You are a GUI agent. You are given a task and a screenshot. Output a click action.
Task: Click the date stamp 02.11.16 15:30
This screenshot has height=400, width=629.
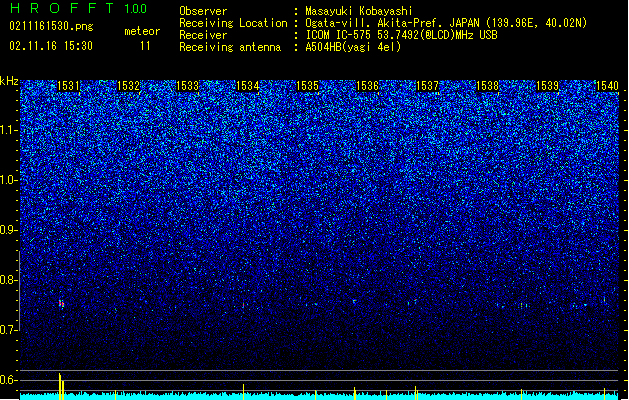click(51, 46)
